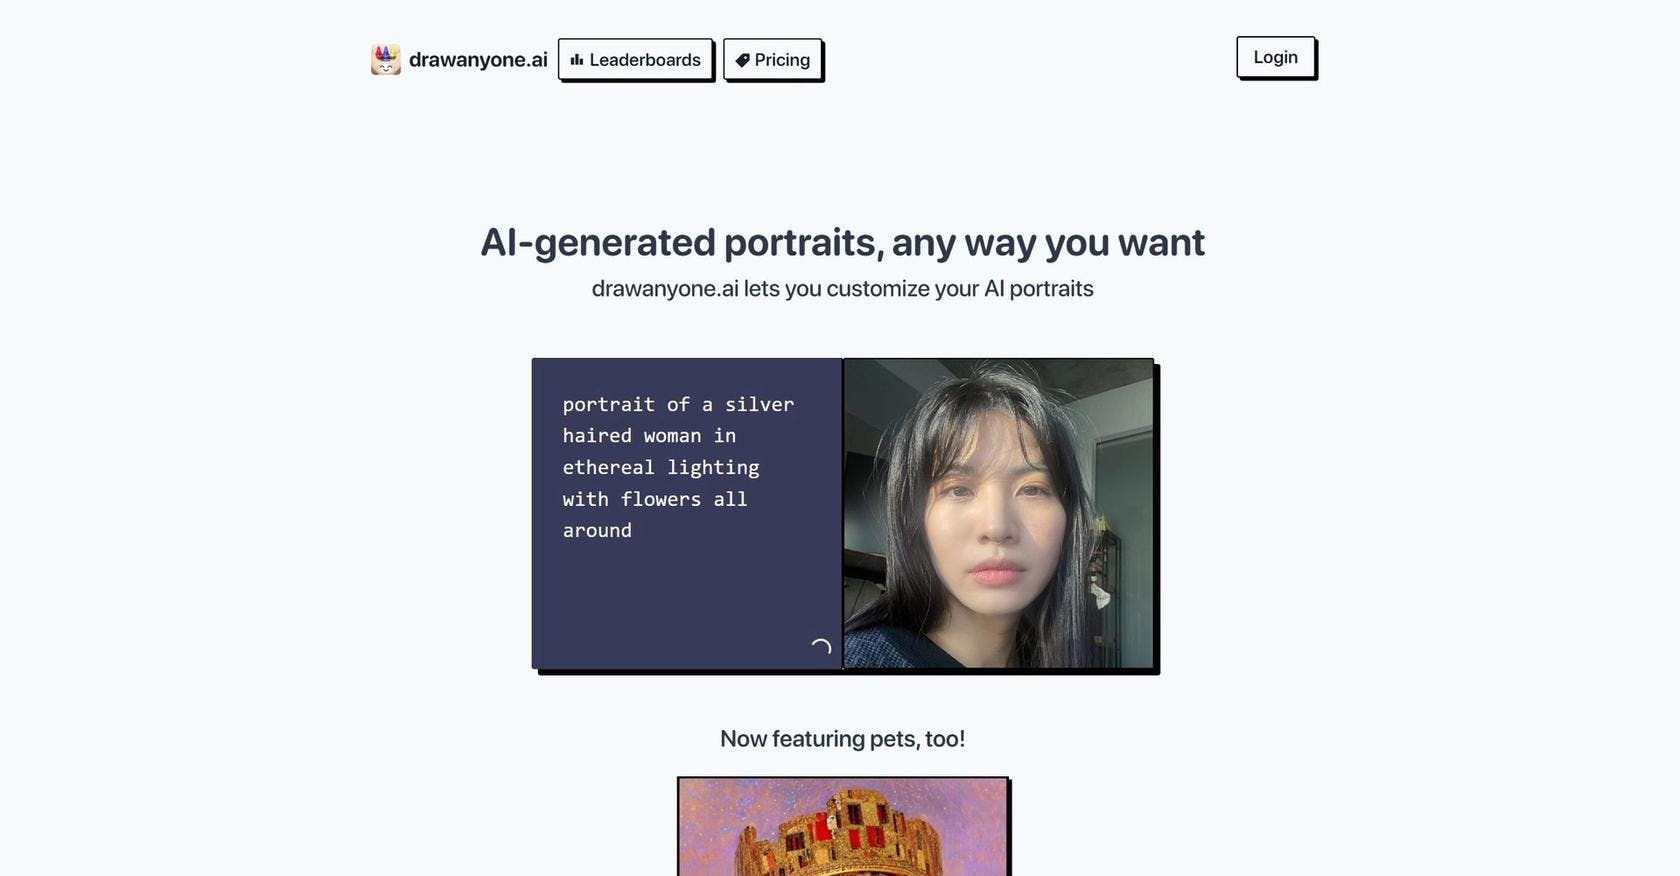Click the 'AI-generated portraits, any way you want' headline
This screenshot has height=876, width=1680.
tap(842, 242)
